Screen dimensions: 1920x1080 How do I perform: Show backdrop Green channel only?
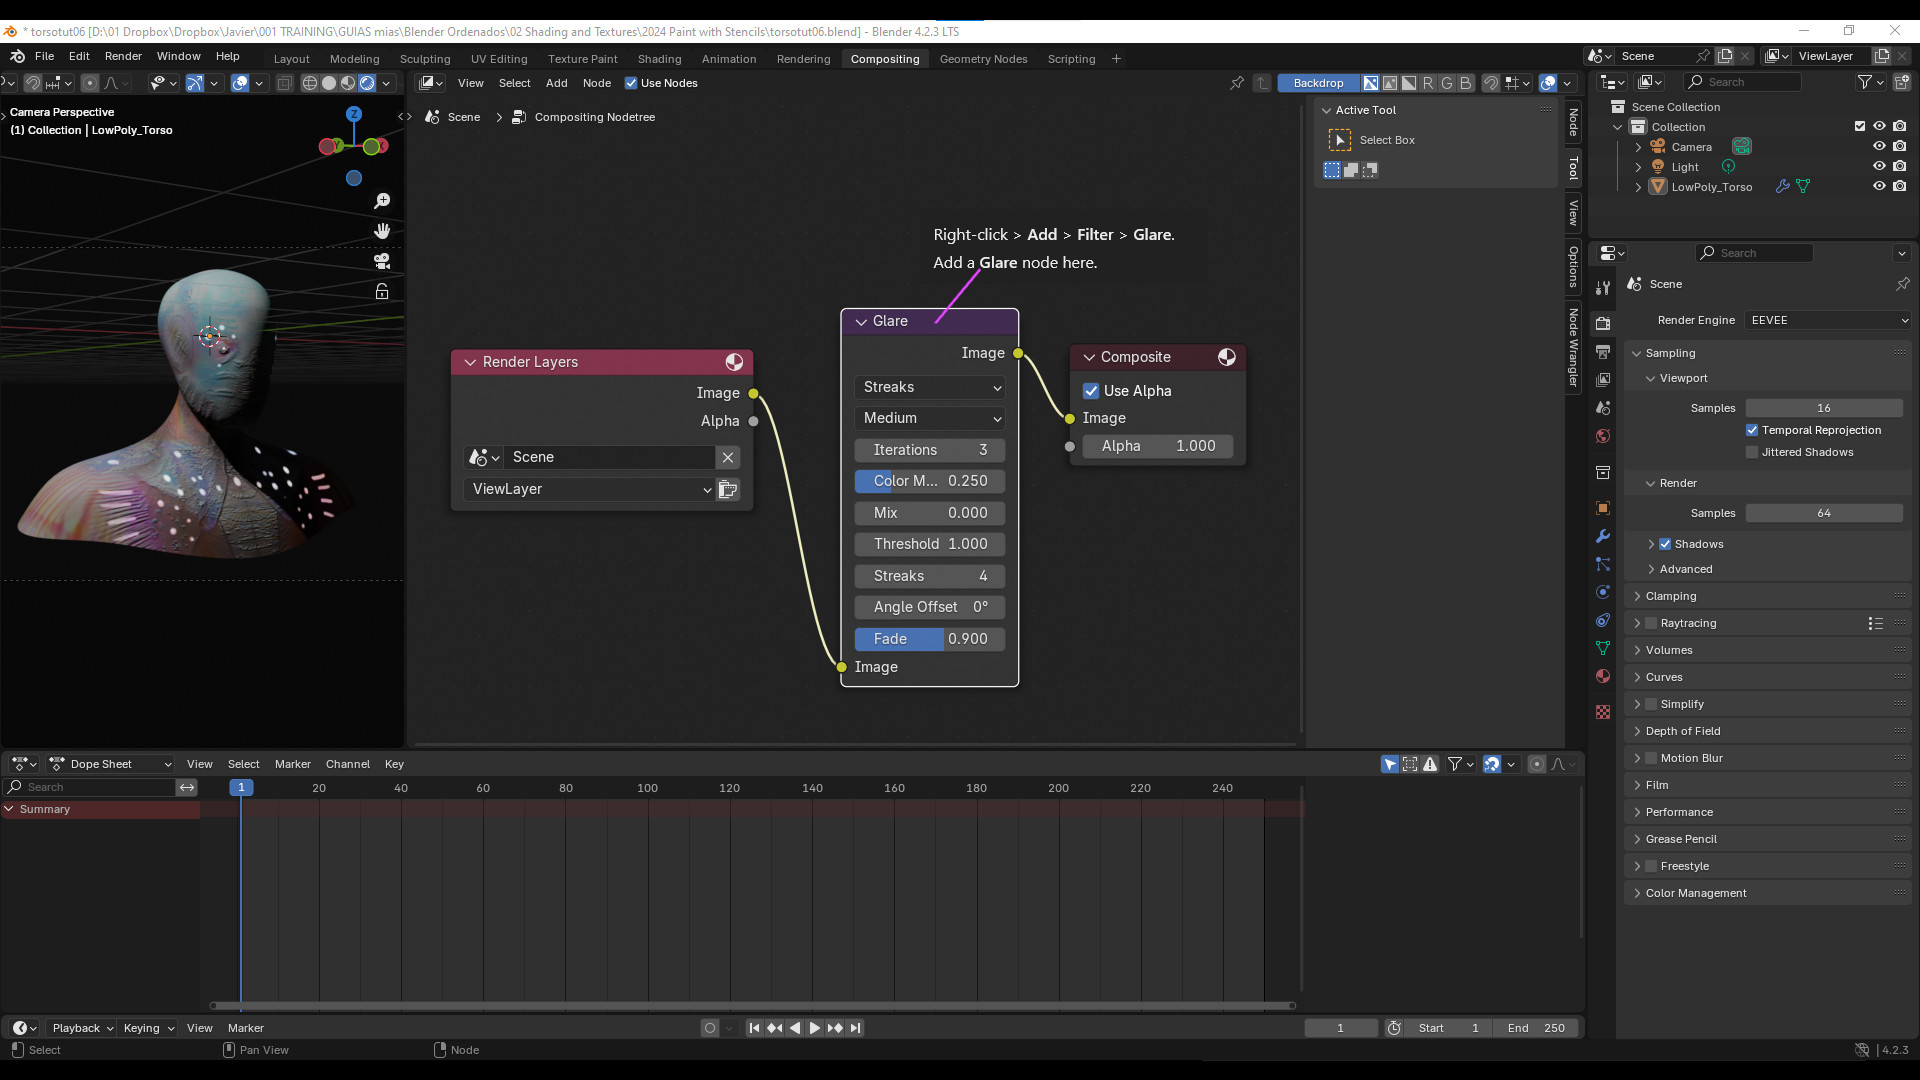(x=1447, y=83)
